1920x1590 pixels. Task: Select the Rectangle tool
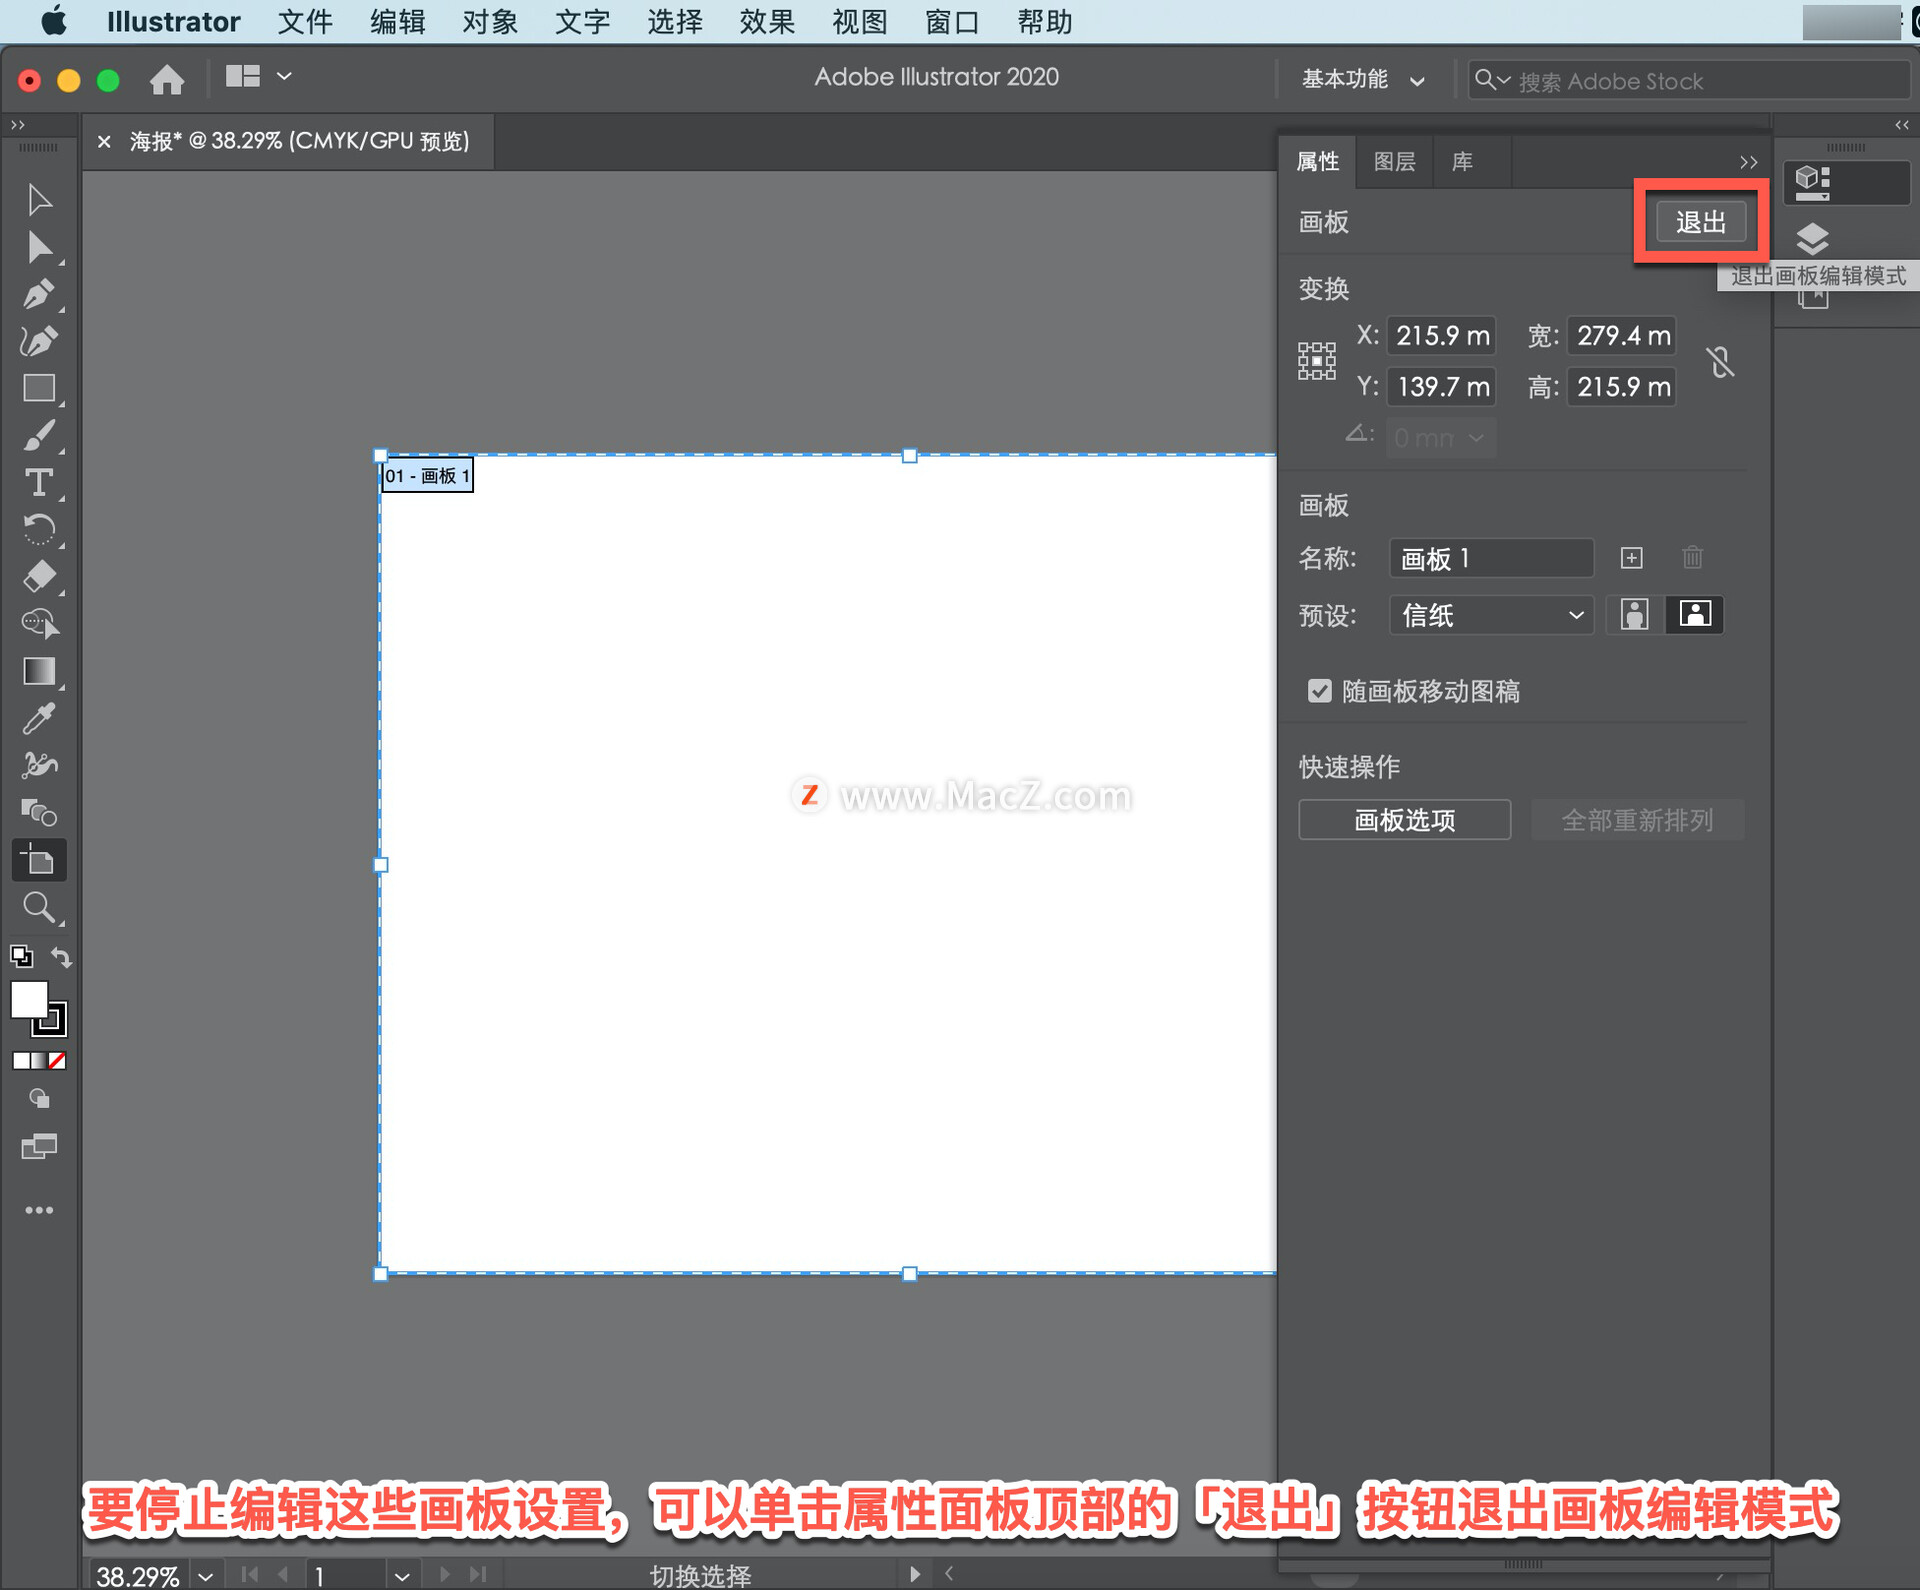point(38,388)
